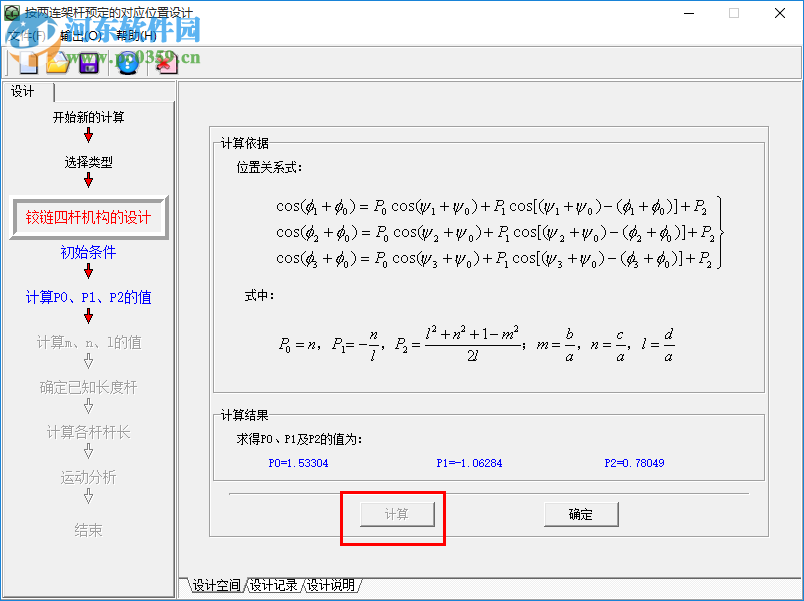Click the 计算m、n、l的值 step
Screen dimensions: 804x601
point(88,342)
